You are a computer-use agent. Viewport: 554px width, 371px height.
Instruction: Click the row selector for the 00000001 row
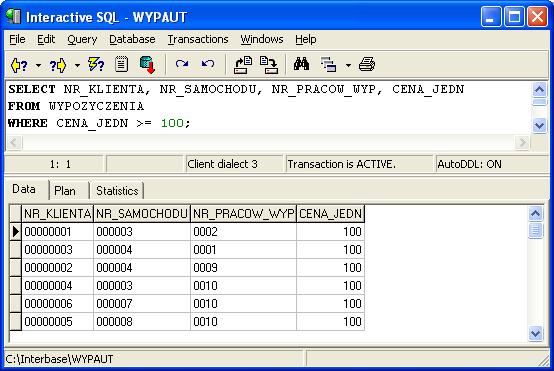(16, 232)
